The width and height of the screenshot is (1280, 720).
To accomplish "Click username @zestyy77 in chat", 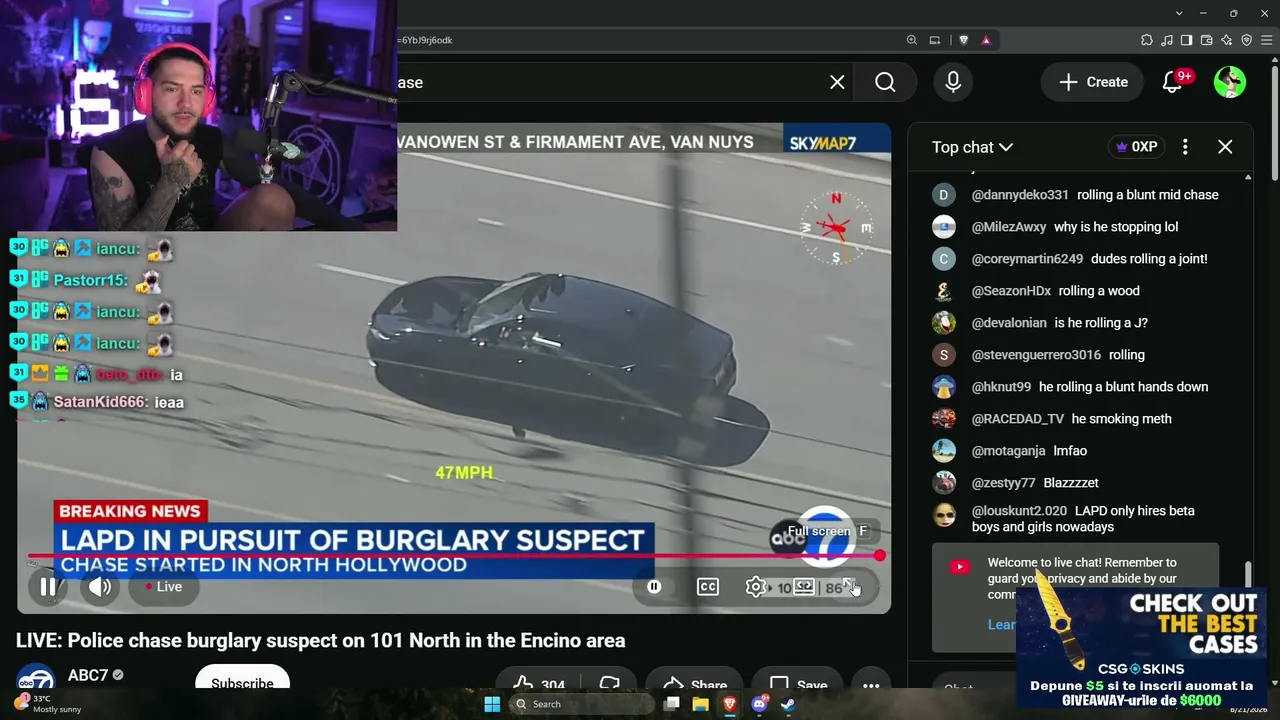I will point(1003,483).
